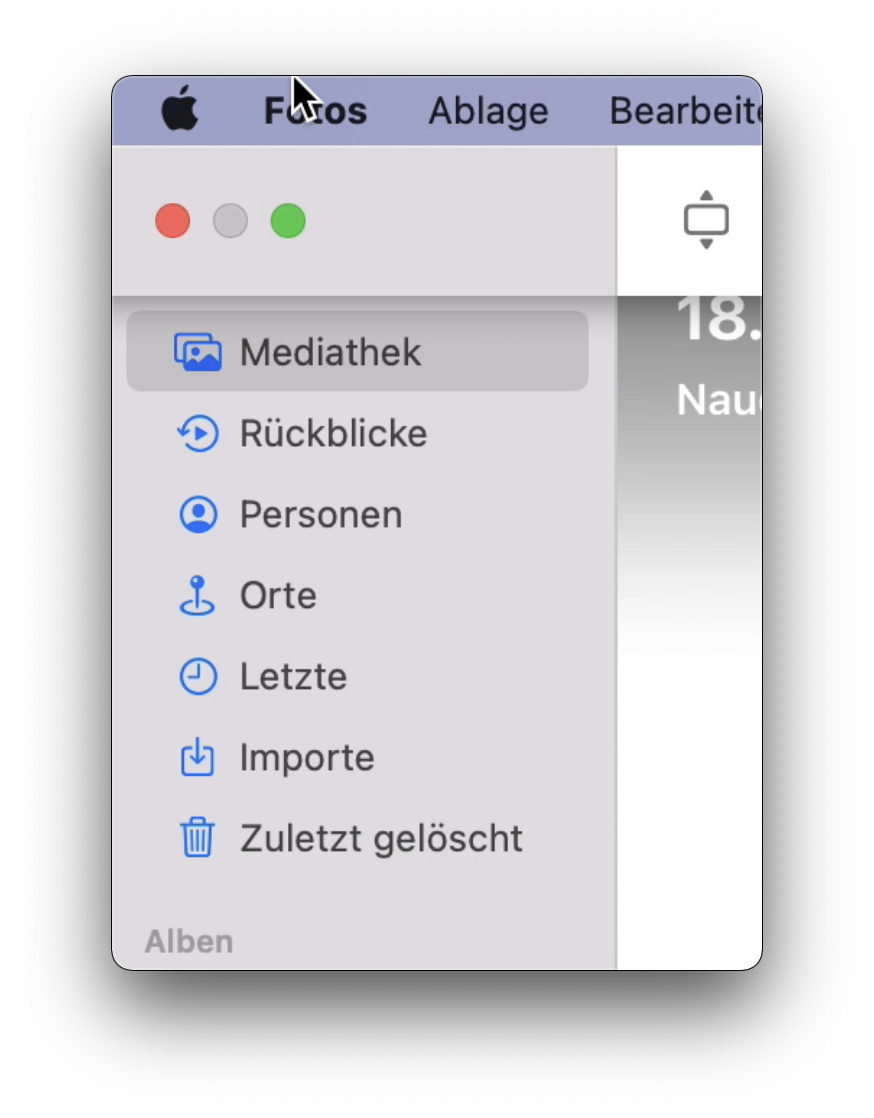Click the Importe download icon
This screenshot has width=874, height=1118.
197,757
